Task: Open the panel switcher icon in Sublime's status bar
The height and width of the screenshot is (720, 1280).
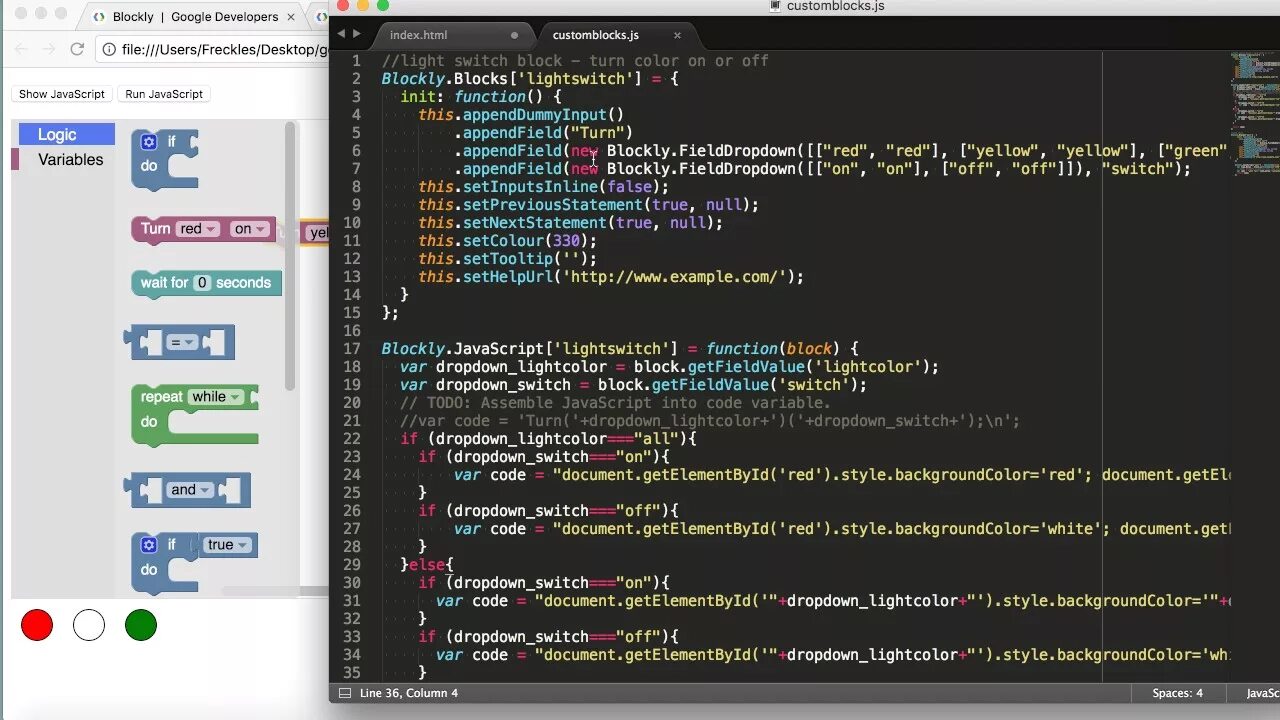Action: (345, 693)
